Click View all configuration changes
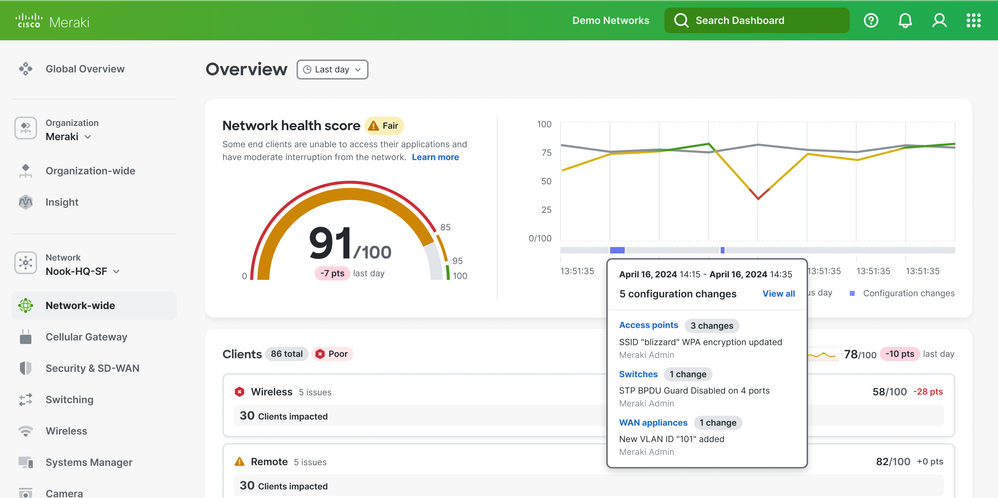 coord(778,294)
